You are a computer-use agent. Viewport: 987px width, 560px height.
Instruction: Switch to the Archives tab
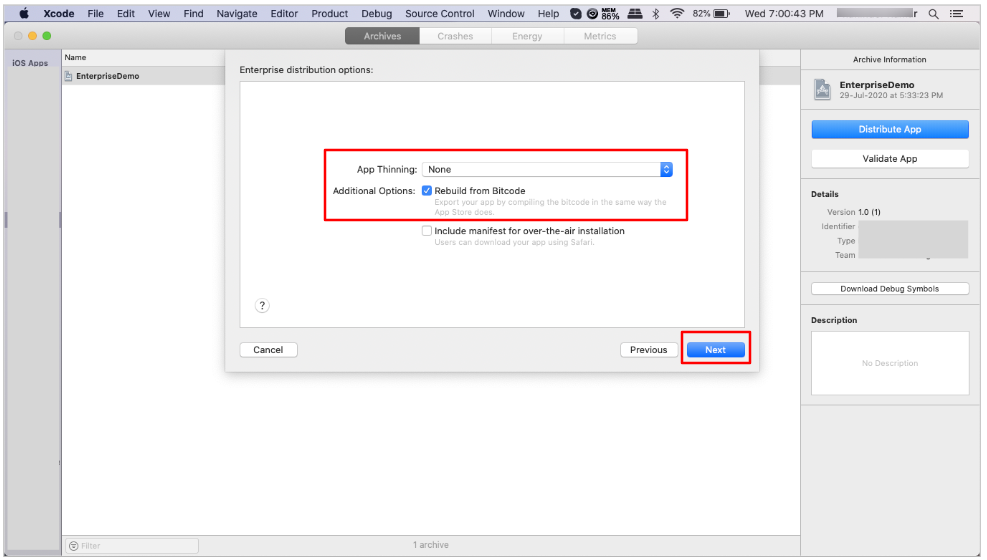pyautogui.click(x=382, y=36)
